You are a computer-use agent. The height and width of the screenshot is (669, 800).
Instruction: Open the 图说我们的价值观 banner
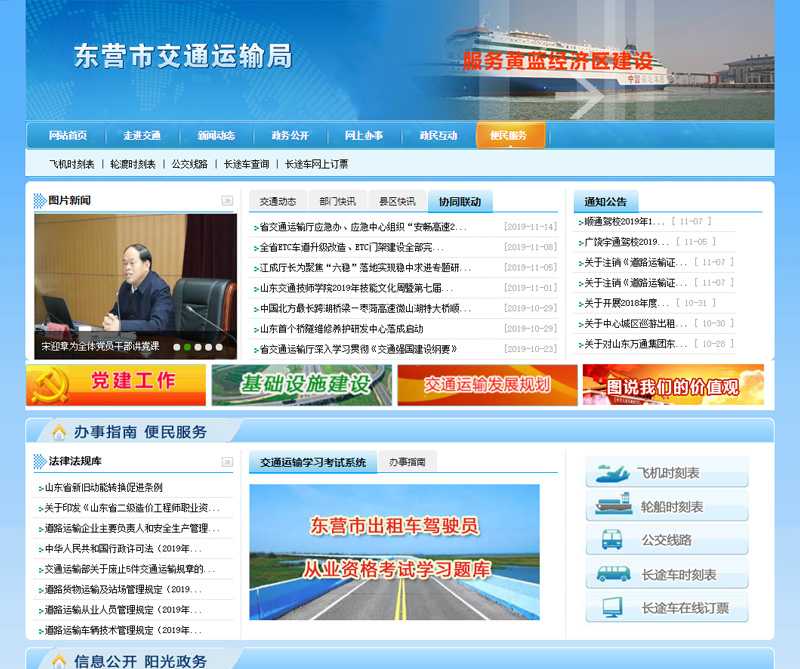coord(673,385)
